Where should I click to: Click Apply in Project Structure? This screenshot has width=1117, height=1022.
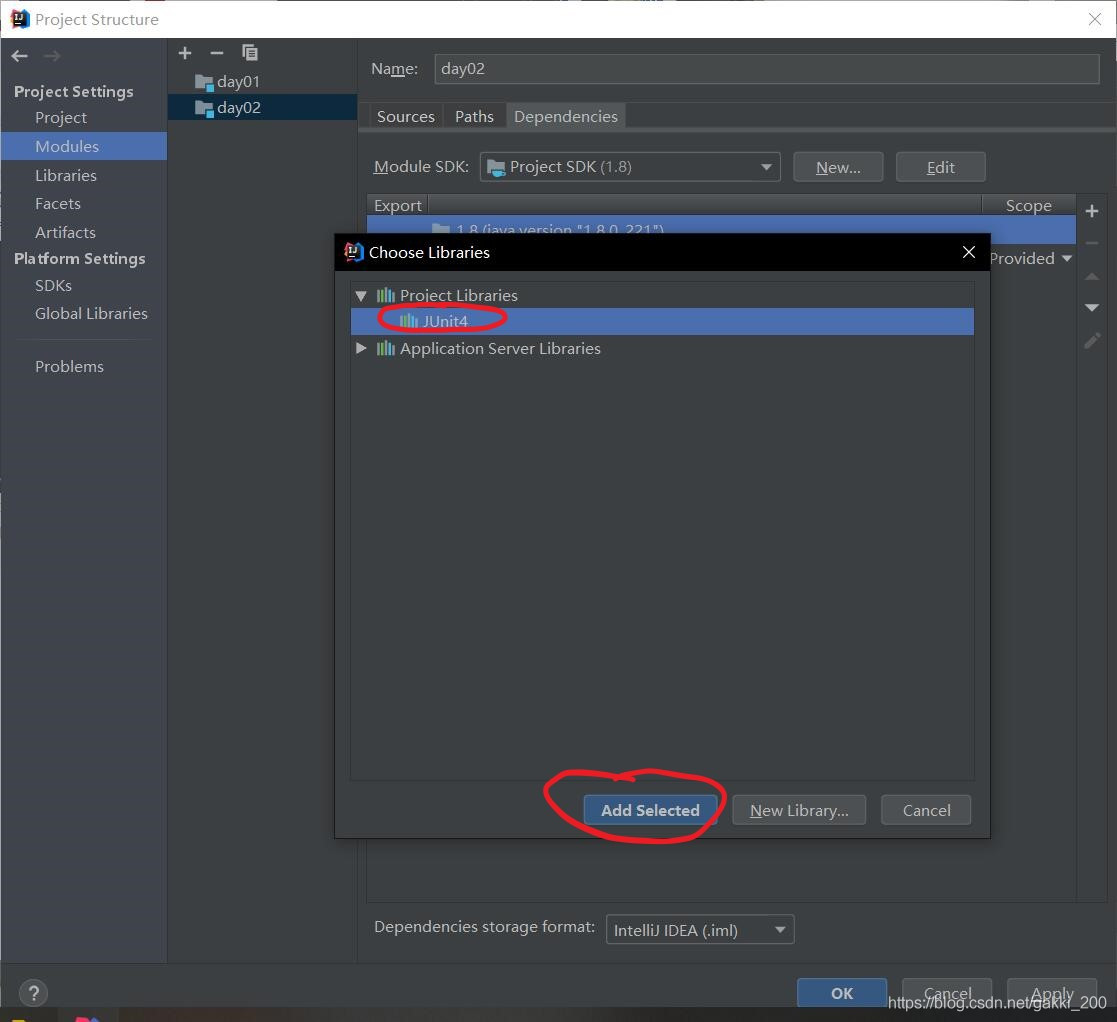1051,993
